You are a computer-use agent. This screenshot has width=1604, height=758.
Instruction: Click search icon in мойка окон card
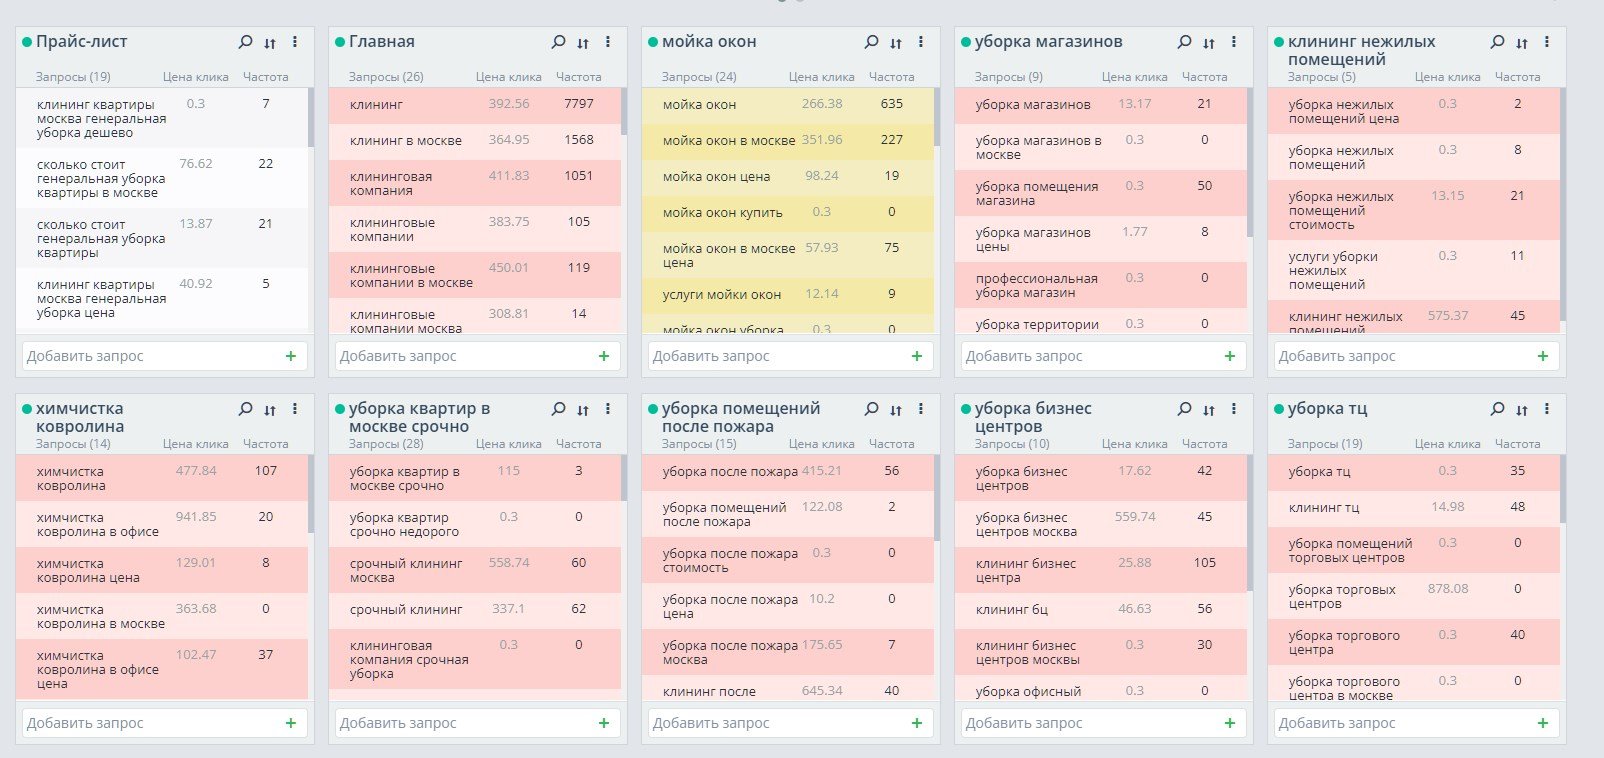tap(871, 42)
